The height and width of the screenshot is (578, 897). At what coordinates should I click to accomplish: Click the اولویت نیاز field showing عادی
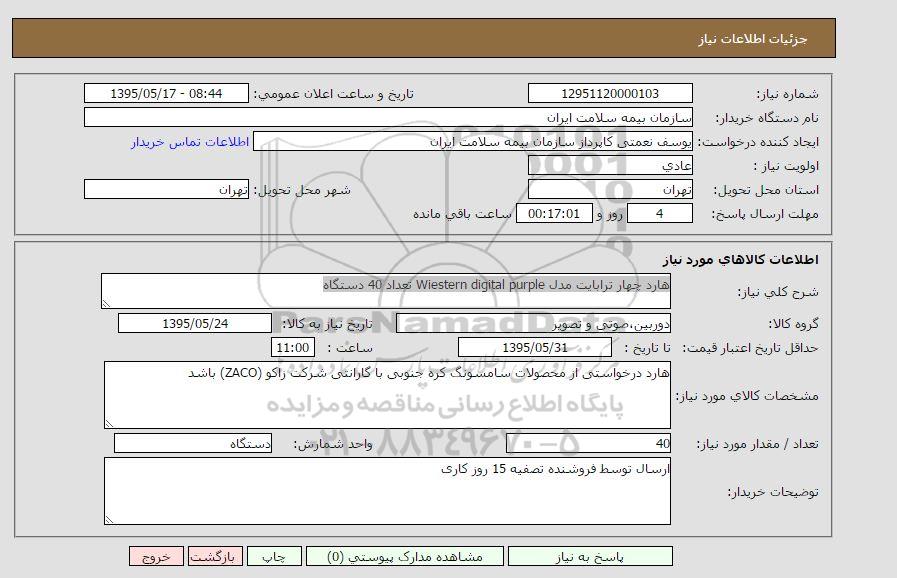(610, 165)
